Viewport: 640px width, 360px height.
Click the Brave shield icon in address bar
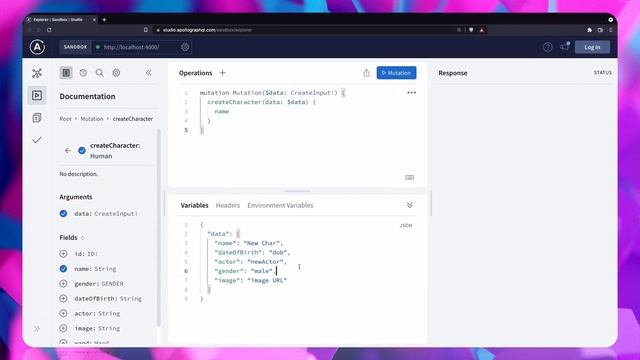pyautogui.click(x=471, y=30)
